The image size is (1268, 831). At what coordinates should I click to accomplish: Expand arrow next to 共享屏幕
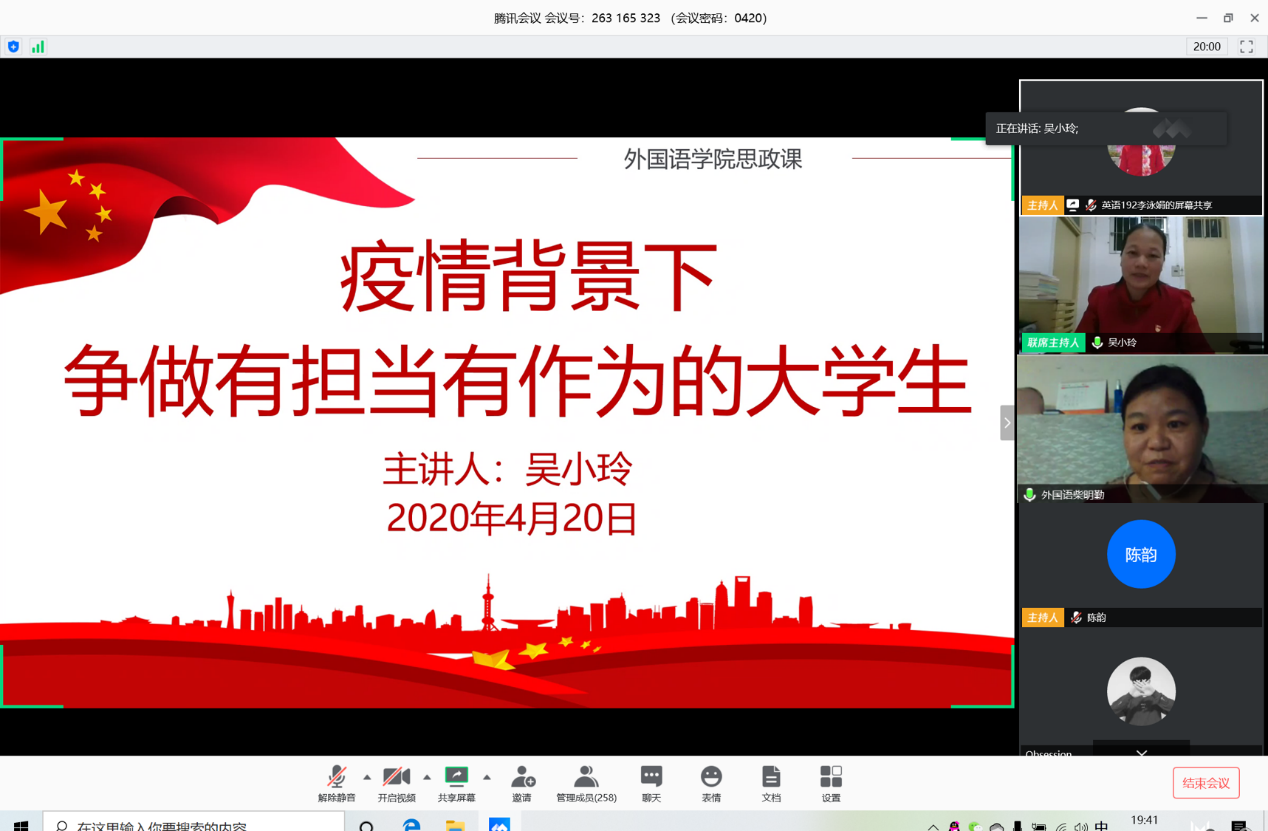click(487, 777)
